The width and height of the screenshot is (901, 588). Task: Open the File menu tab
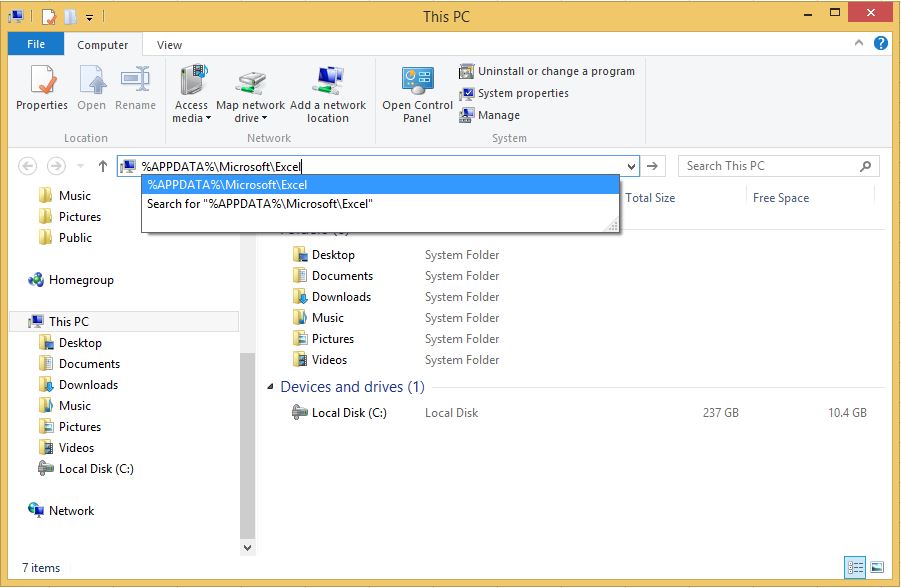coord(36,44)
